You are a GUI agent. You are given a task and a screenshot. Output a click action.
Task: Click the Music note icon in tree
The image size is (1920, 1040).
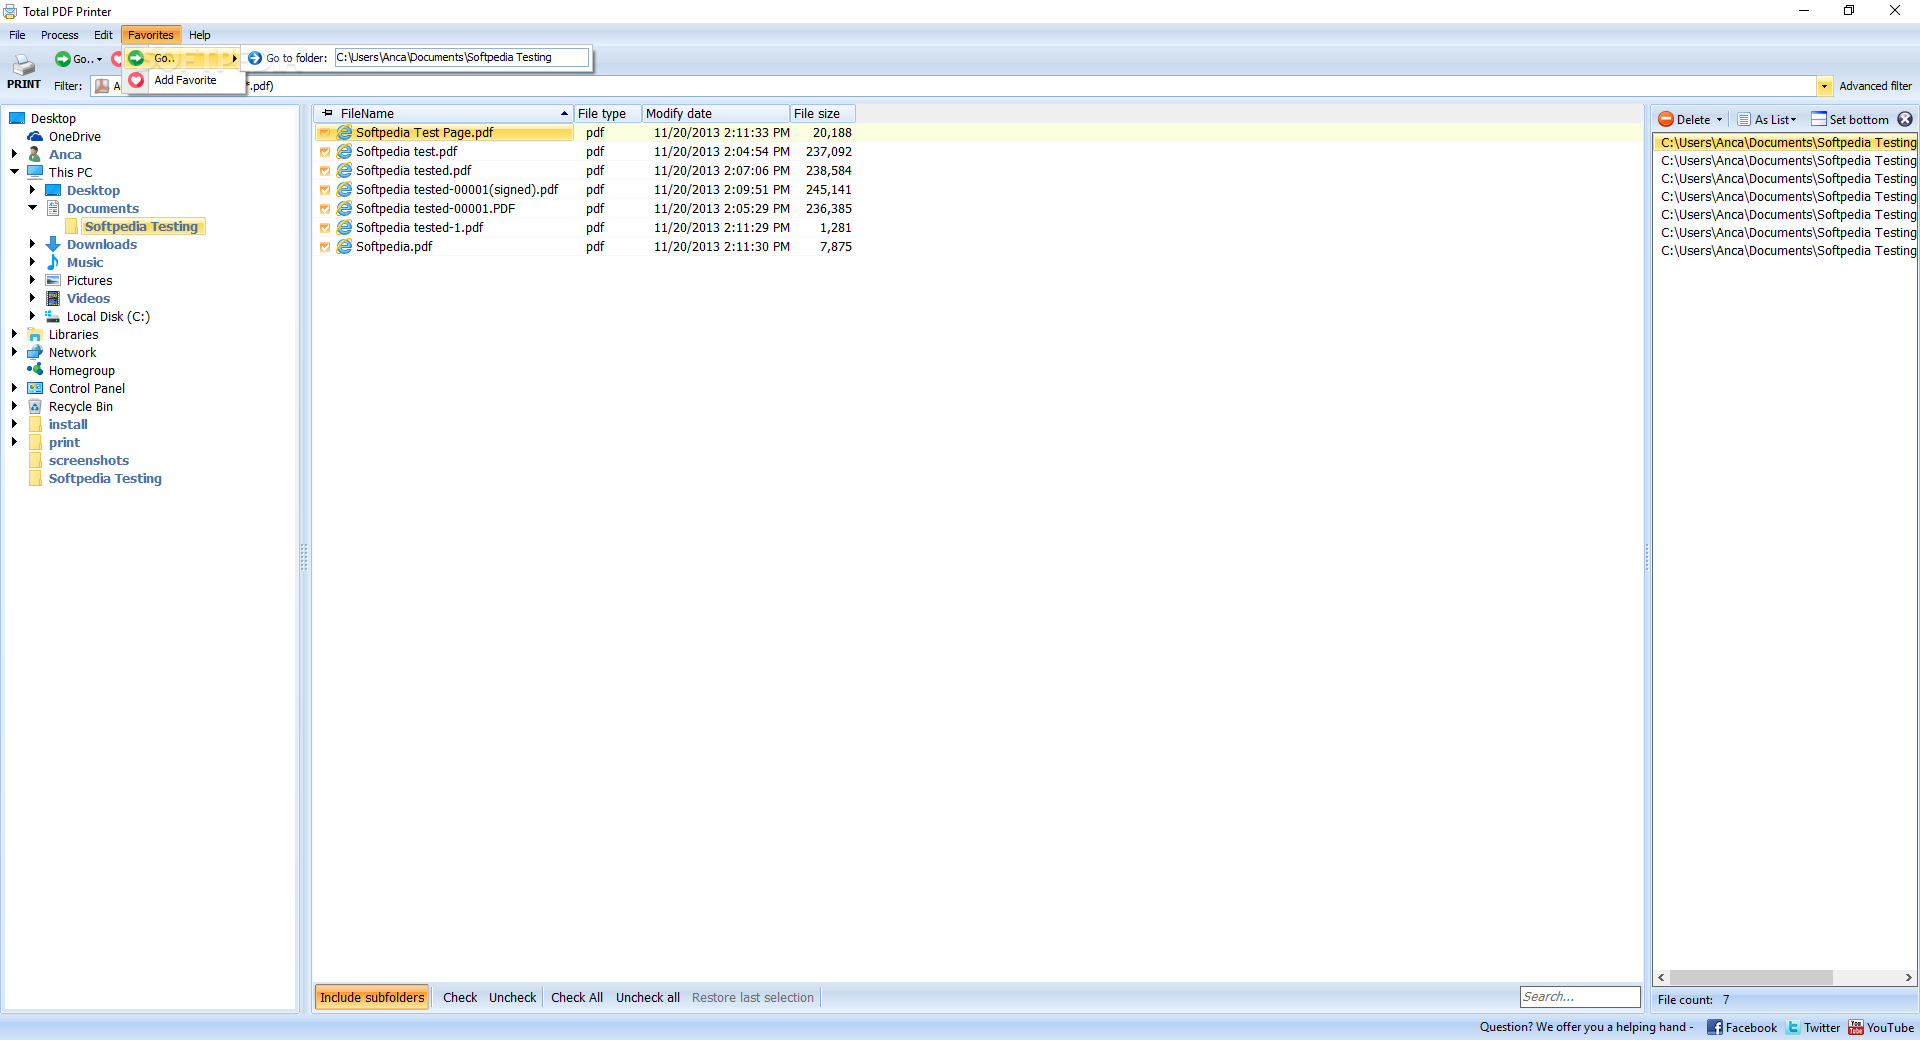click(x=53, y=263)
